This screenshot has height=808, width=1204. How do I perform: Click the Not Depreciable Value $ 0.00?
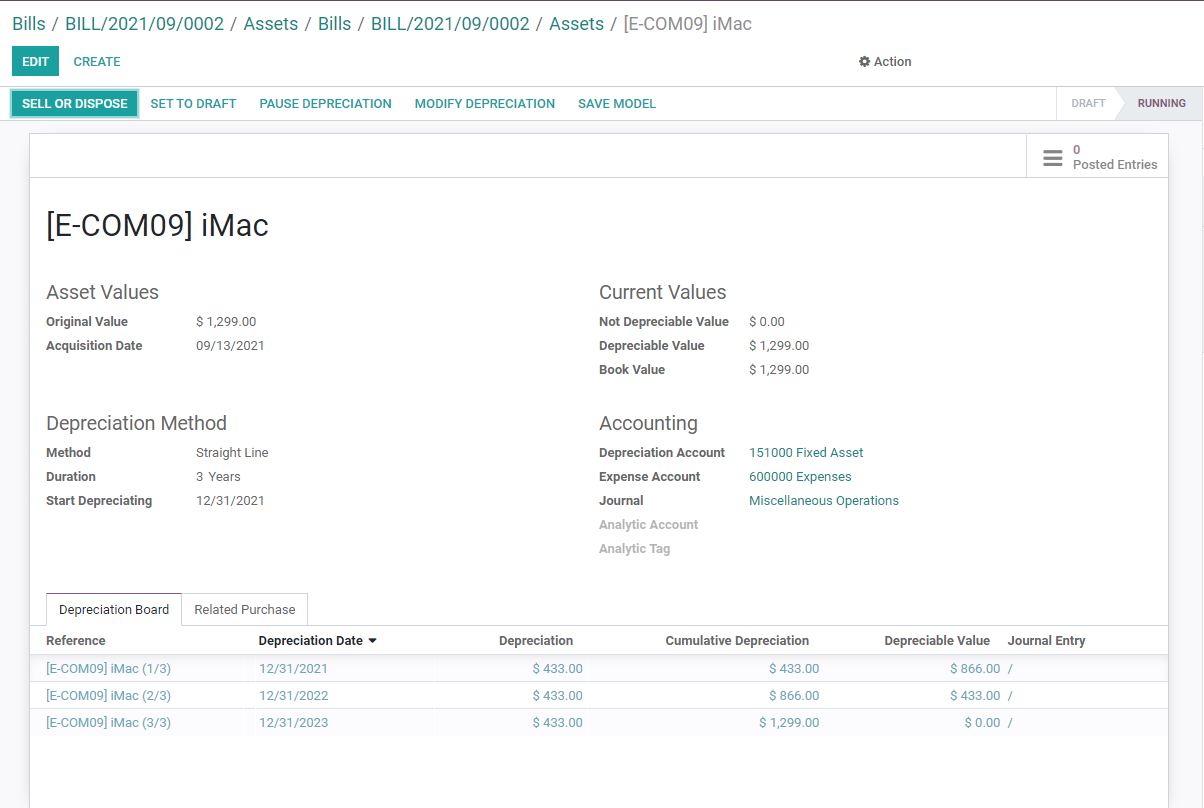click(x=767, y=322)
